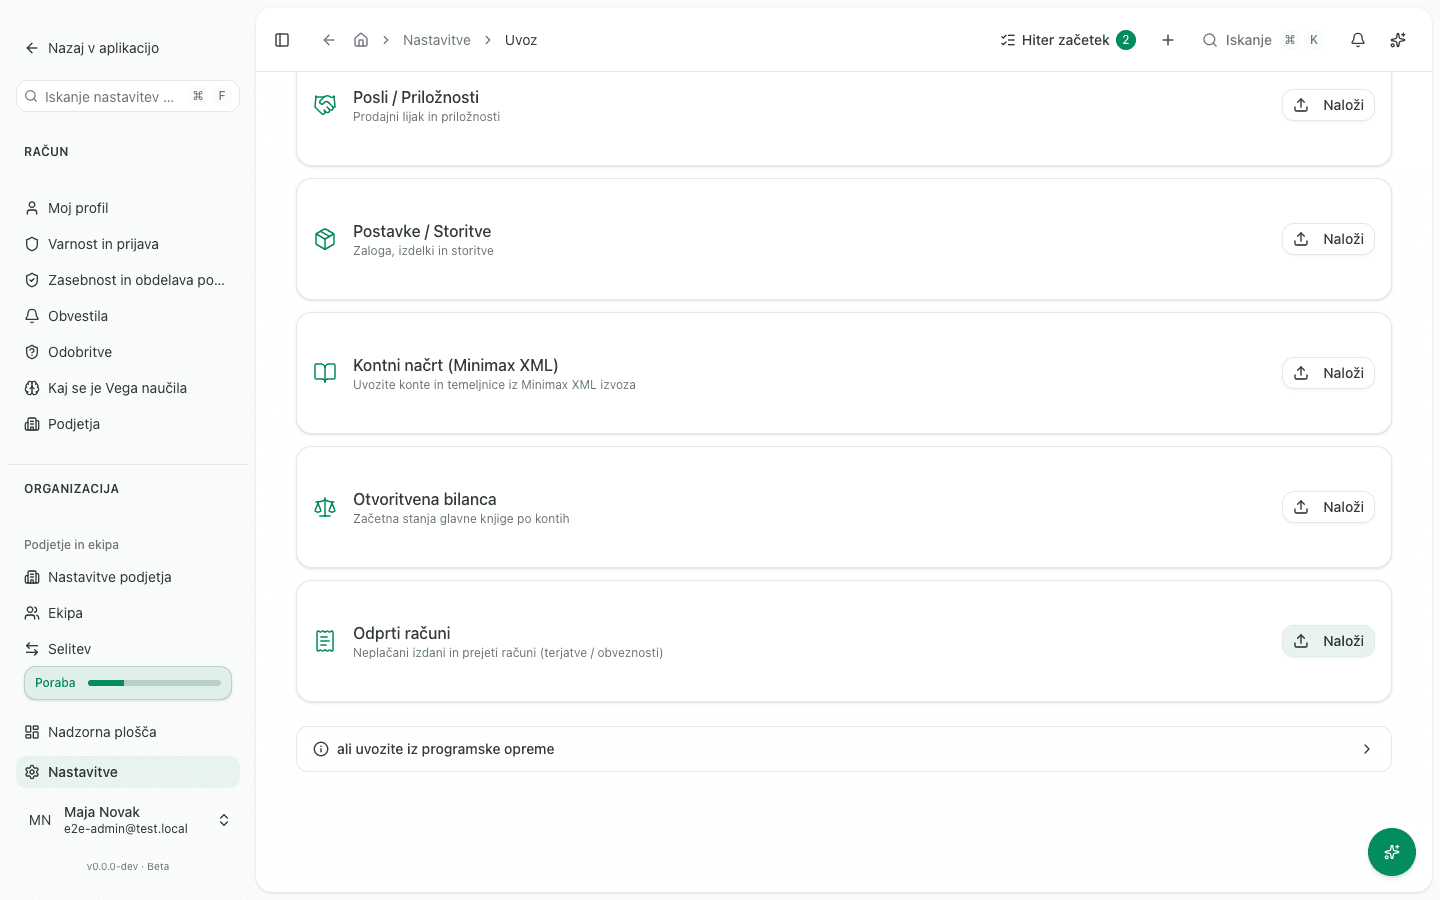
Task: Click the Nastavitve breadcrumb link
Action: 437,40
